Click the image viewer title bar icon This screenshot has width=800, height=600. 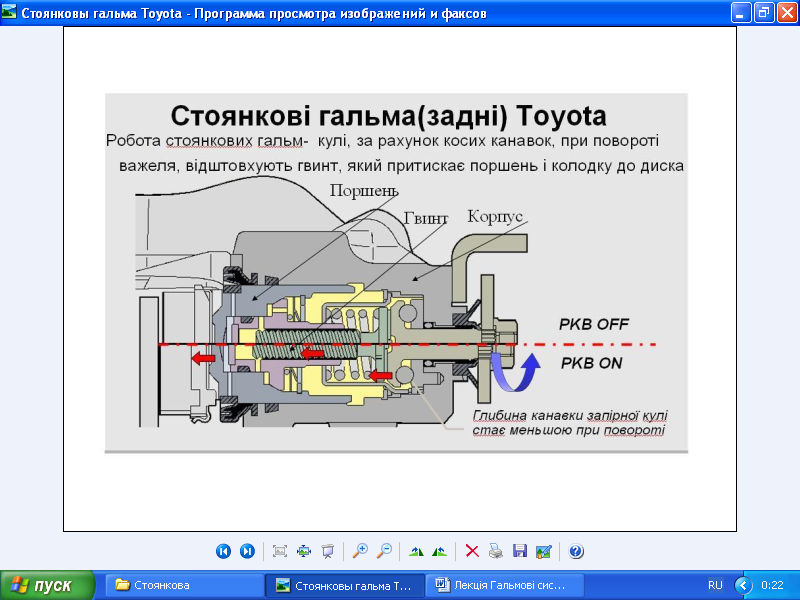point(9,12)
